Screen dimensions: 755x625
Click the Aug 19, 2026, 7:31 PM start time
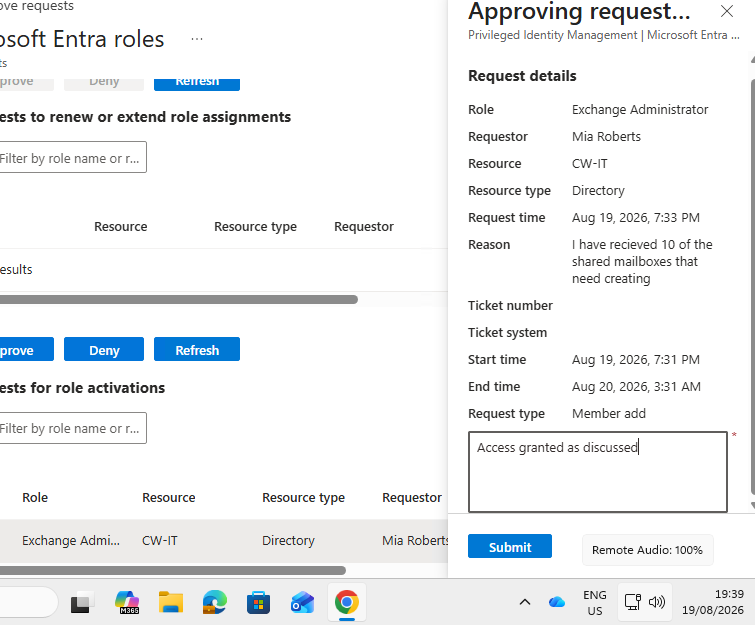(636, 360)
